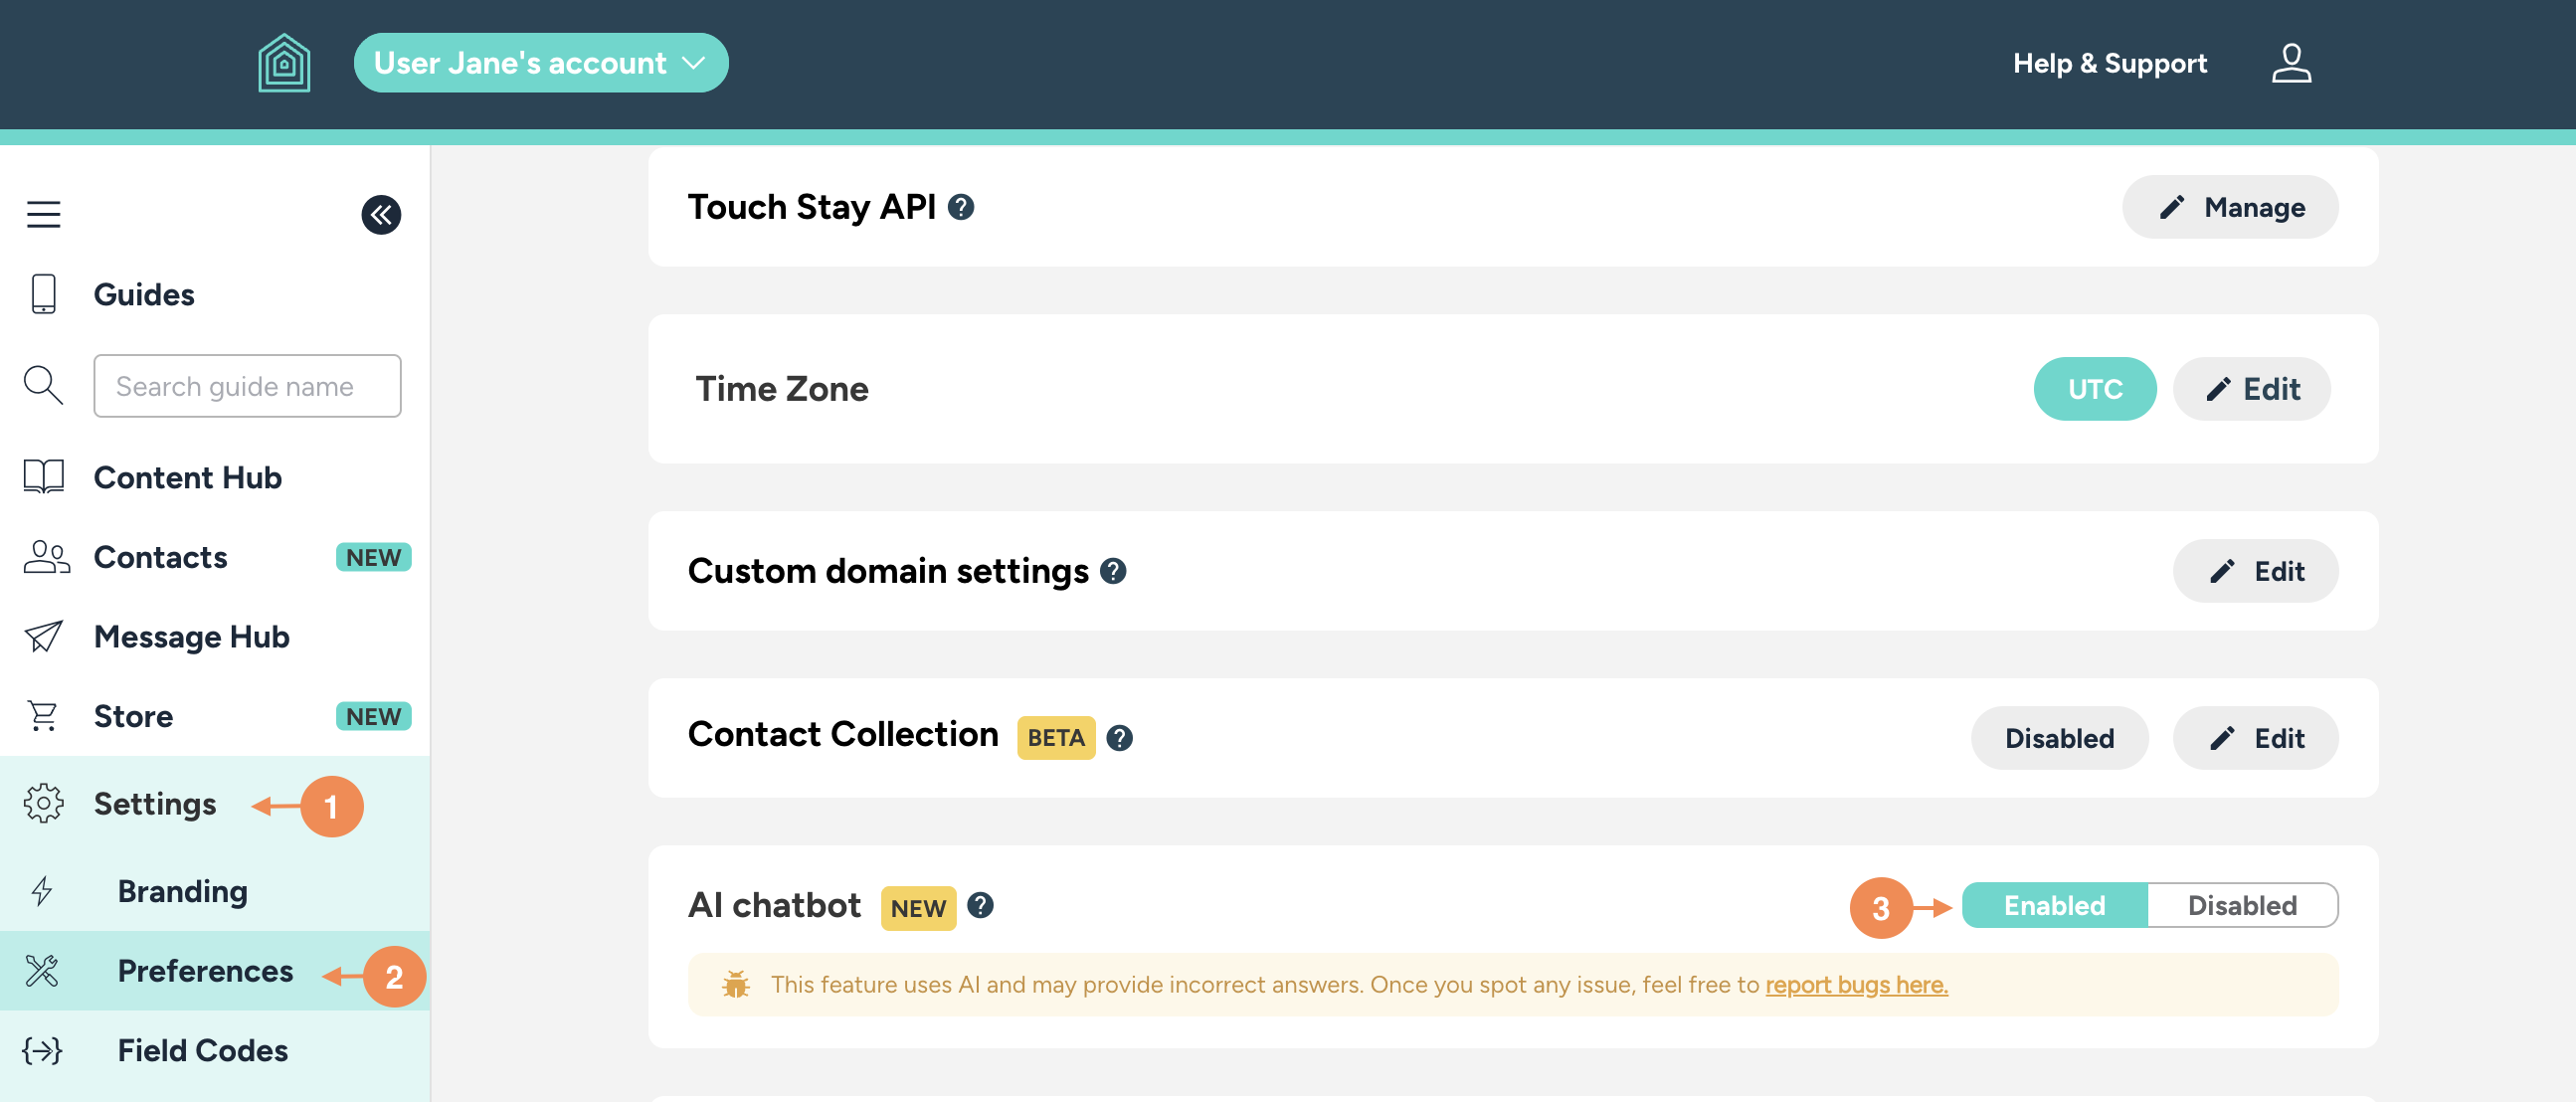Image resolution: width=2576 pixels, height=1102 pixels.
Task: Open the User Jane's account dropdown
Action: (x=540, y=63)
